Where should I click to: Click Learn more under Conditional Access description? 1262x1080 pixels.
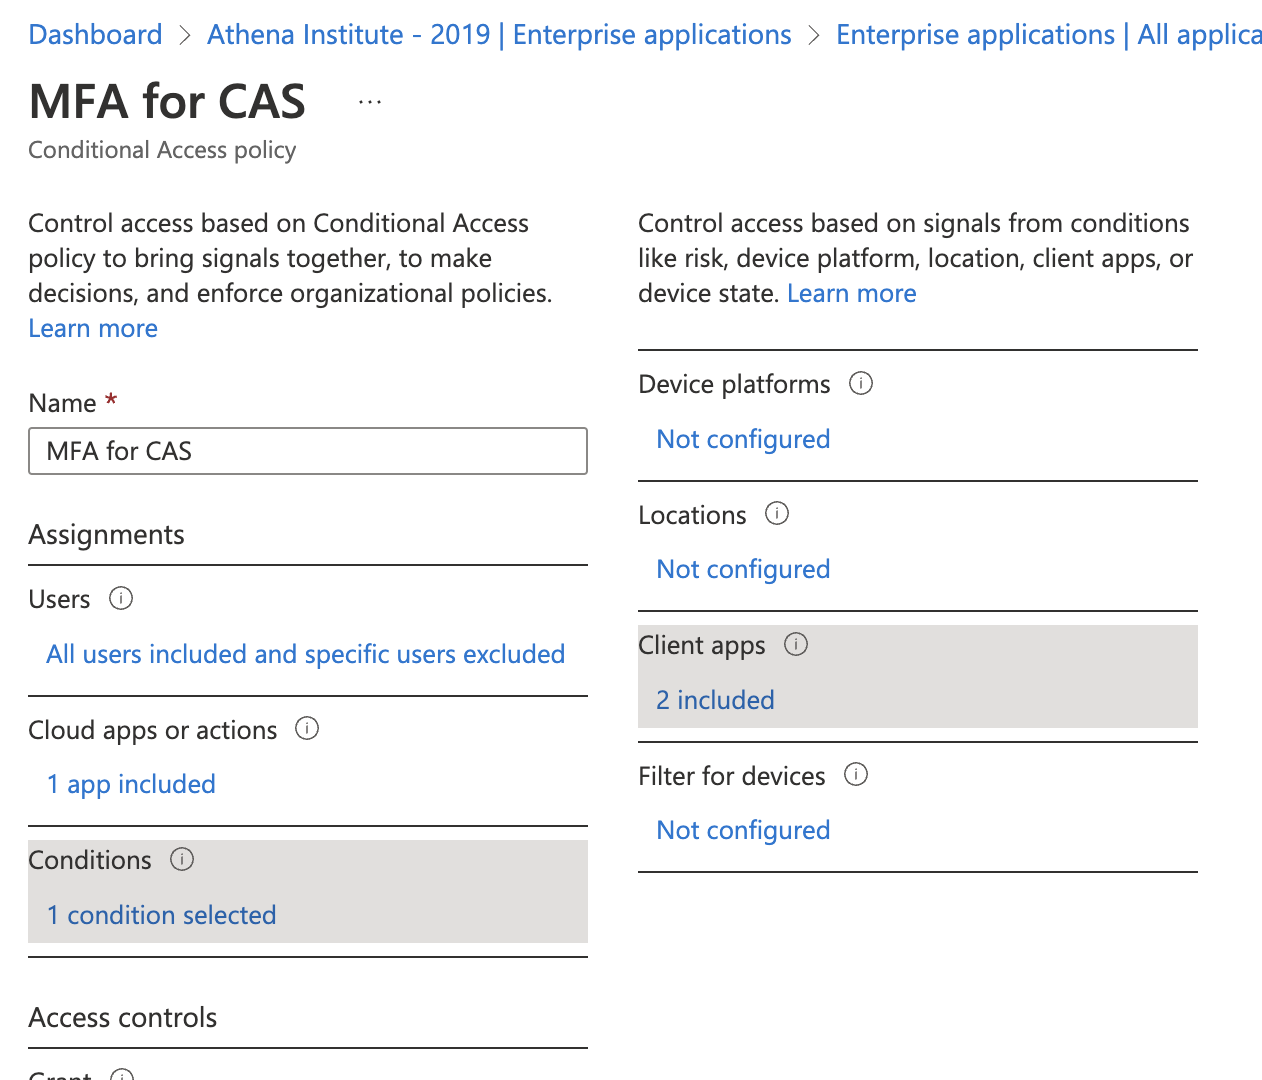coord(93,328)
